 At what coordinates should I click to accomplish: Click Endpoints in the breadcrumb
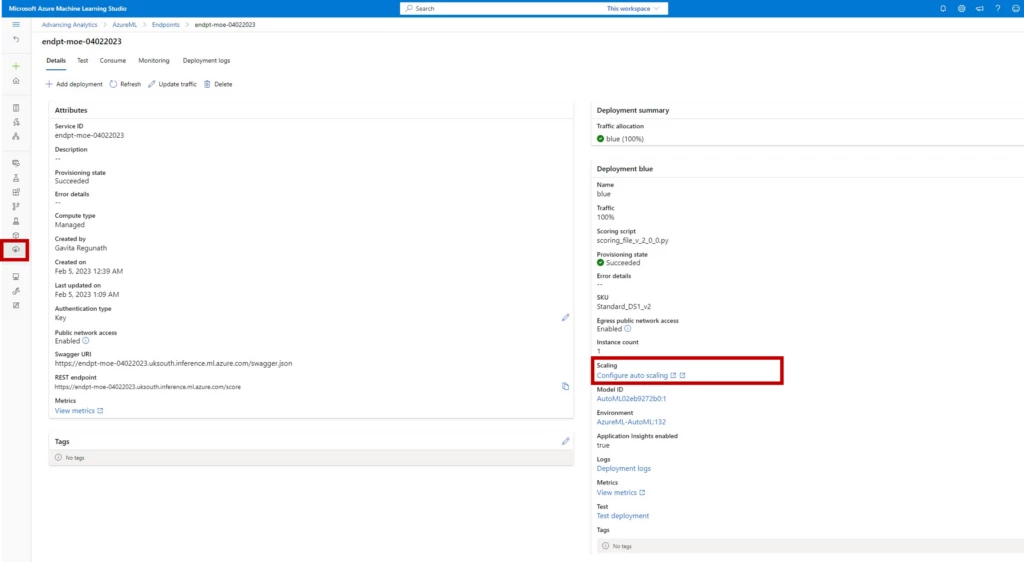166,24
